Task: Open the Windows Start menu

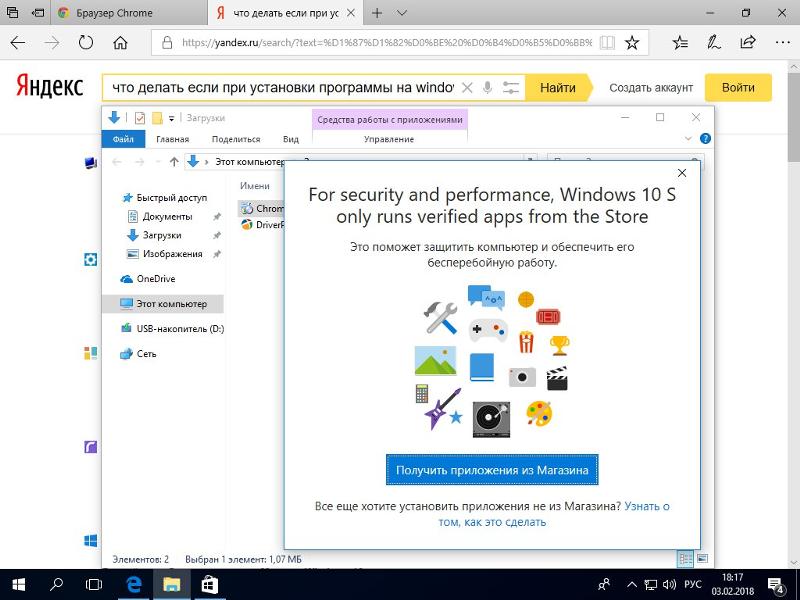Action: [x=18, y=584]
